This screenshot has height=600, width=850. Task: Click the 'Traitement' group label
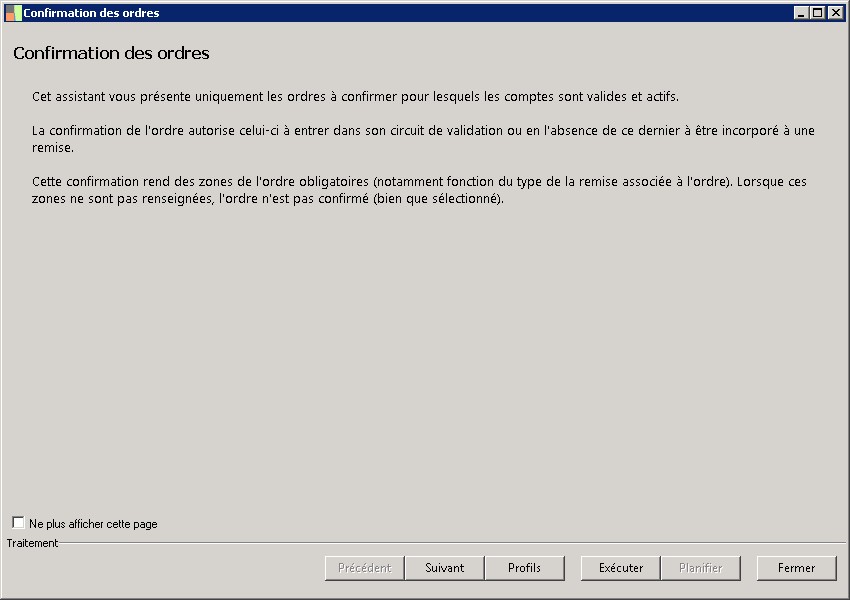[x=32, y=543]
